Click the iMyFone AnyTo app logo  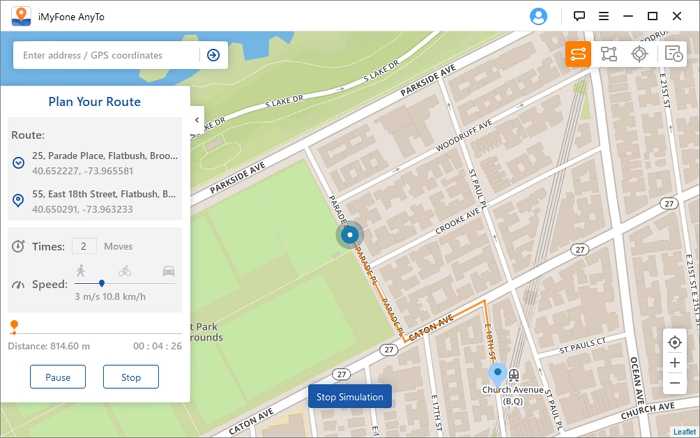pyautogui.click(x=21, y=17)
